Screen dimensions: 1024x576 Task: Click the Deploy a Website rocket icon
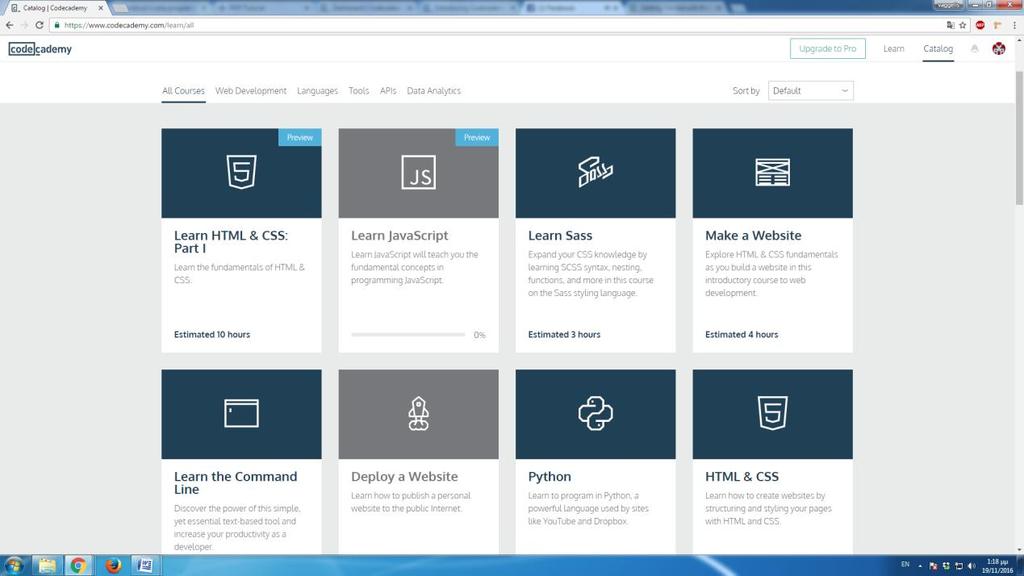419,413
